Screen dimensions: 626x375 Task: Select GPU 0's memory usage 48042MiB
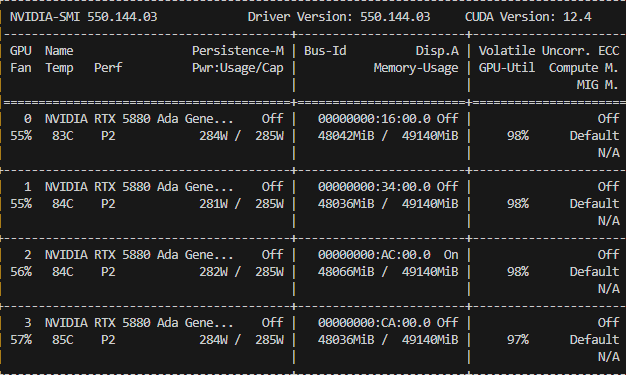[346, 136]
